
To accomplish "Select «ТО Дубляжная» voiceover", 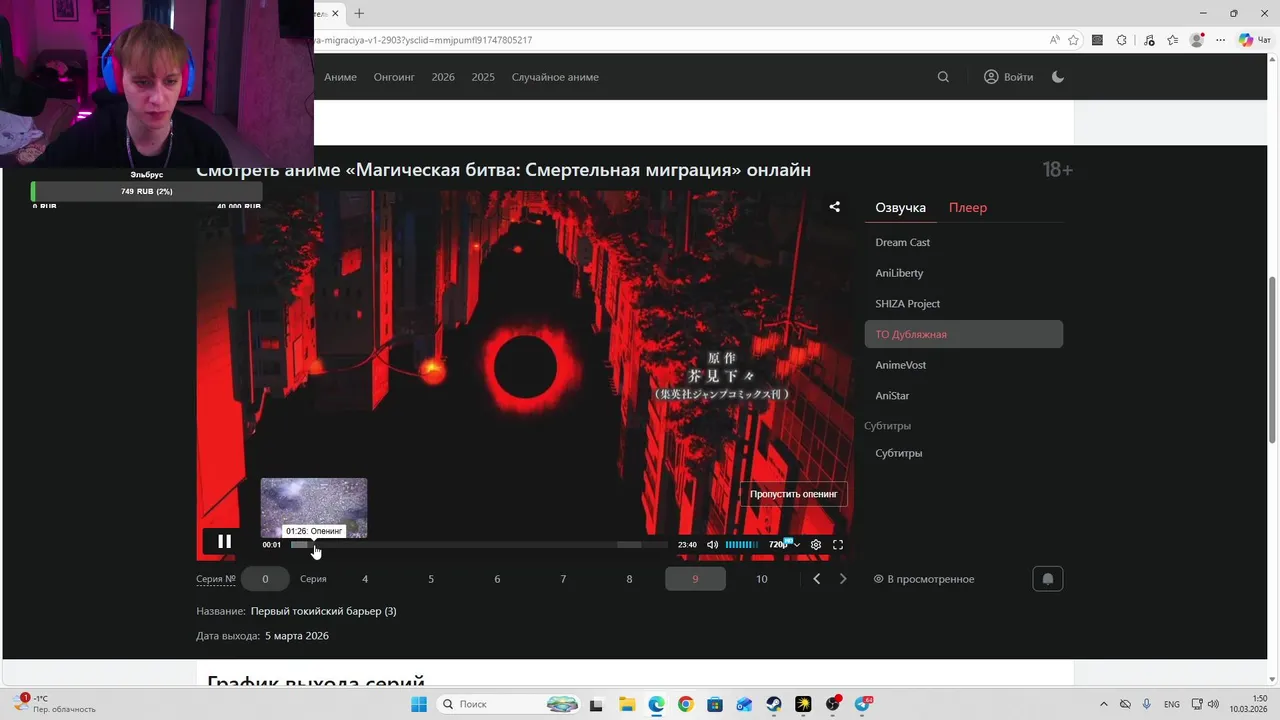I will pyautogui.click(x=963, y=334).
